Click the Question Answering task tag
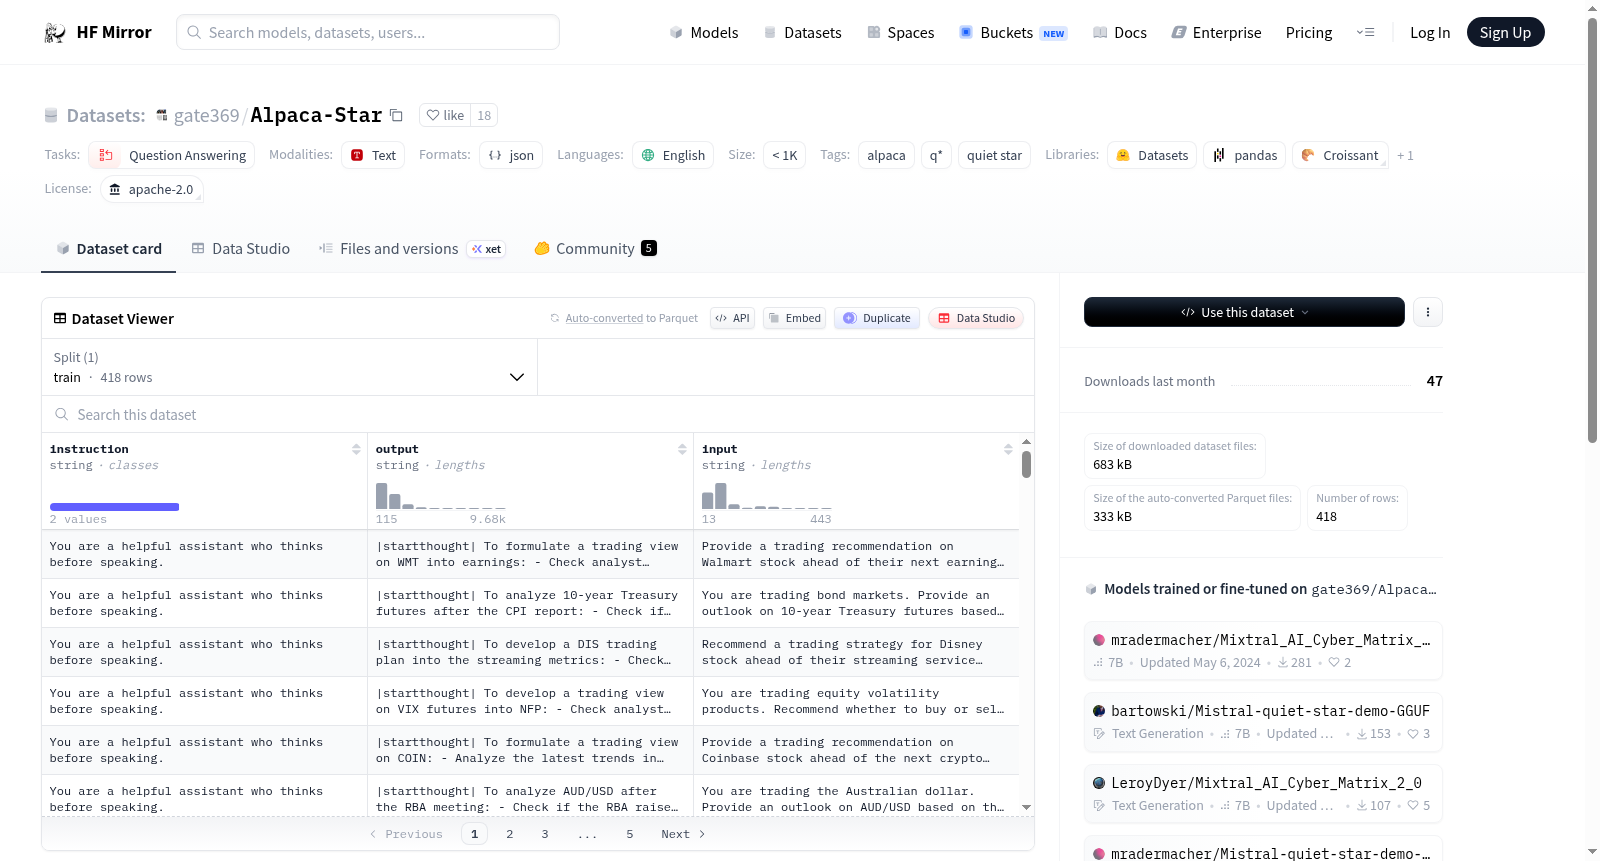The width and height of the screenshot is (1600, 861). coord(172,155)
